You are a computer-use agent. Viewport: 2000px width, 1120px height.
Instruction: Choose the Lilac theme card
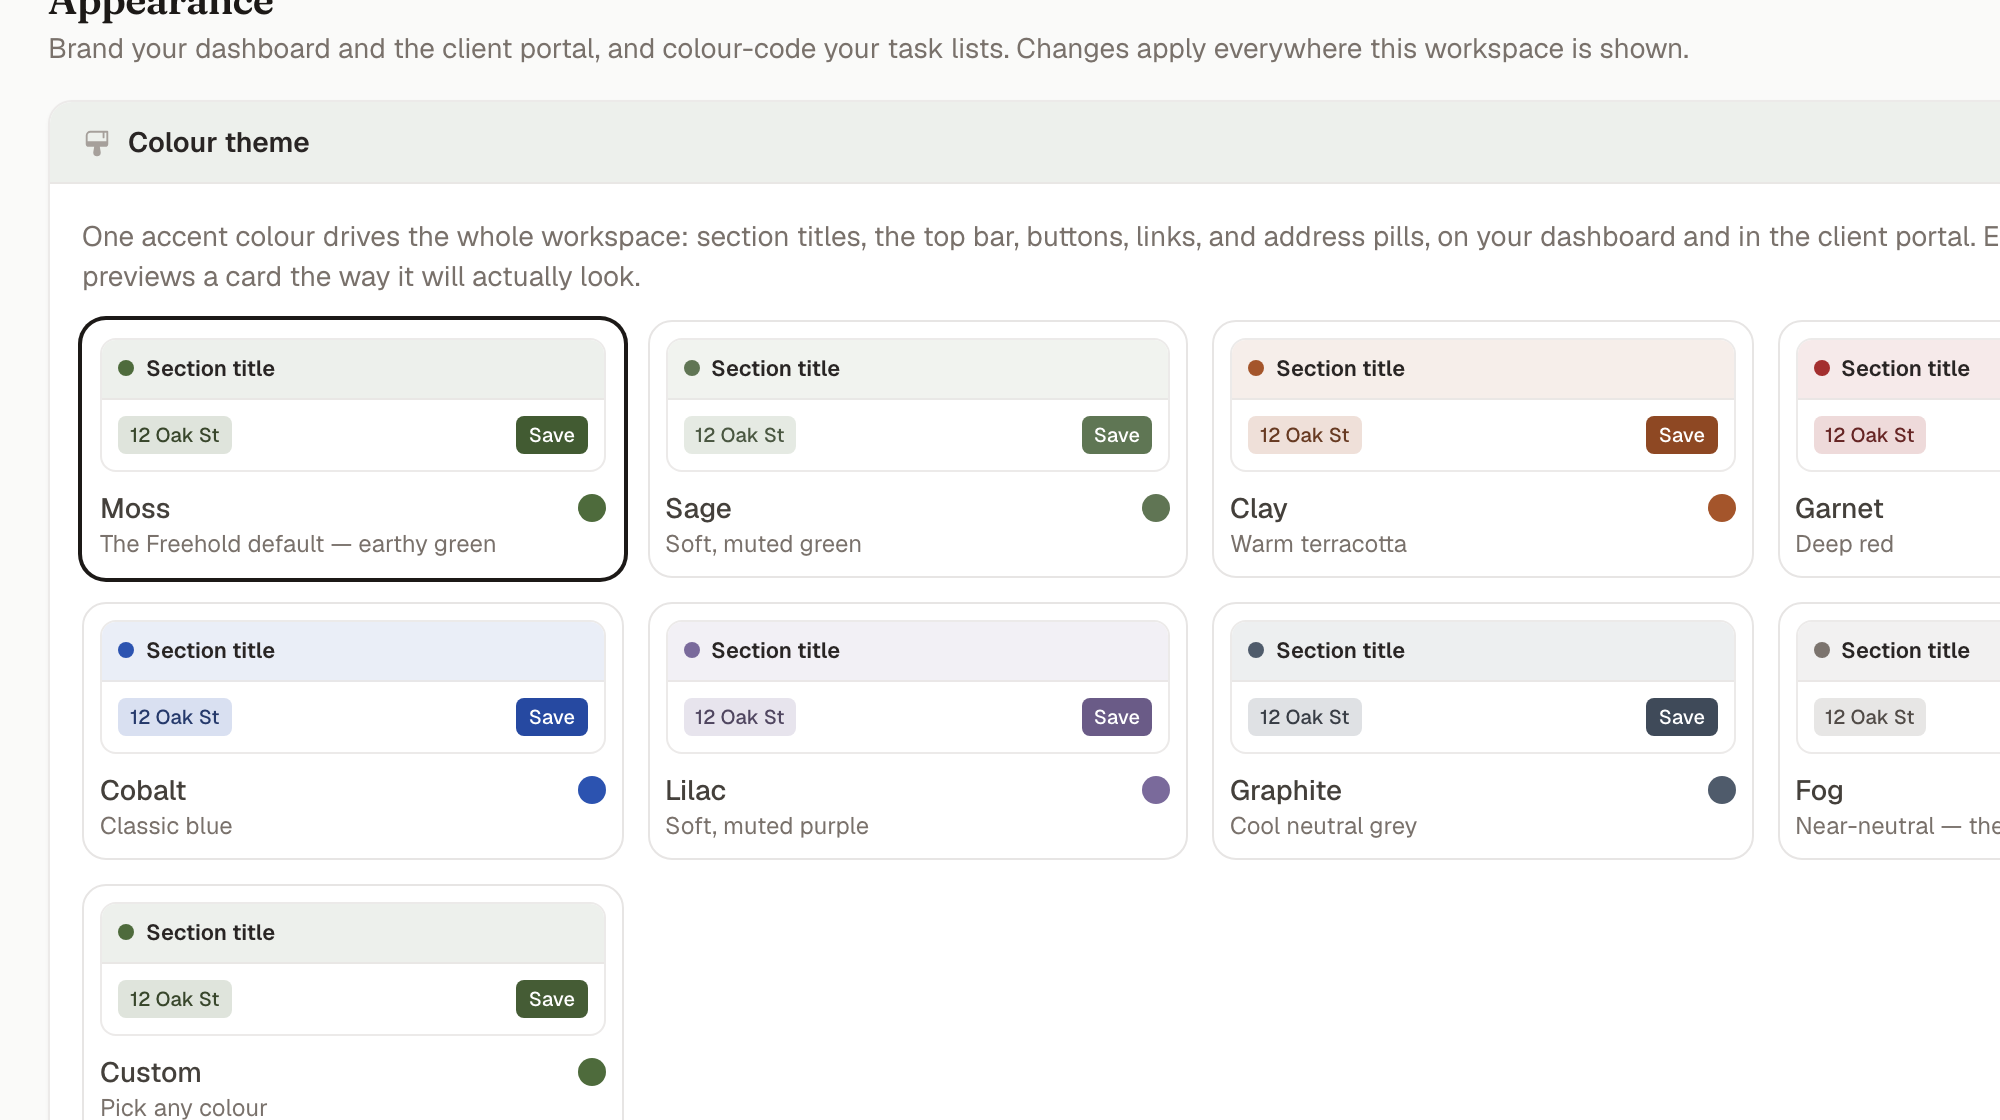(x=918, y=731)
